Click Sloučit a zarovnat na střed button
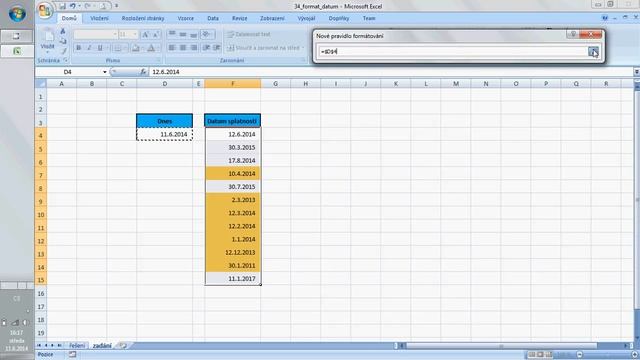Screen dimensions: 640x360 (x=264, y=48)
